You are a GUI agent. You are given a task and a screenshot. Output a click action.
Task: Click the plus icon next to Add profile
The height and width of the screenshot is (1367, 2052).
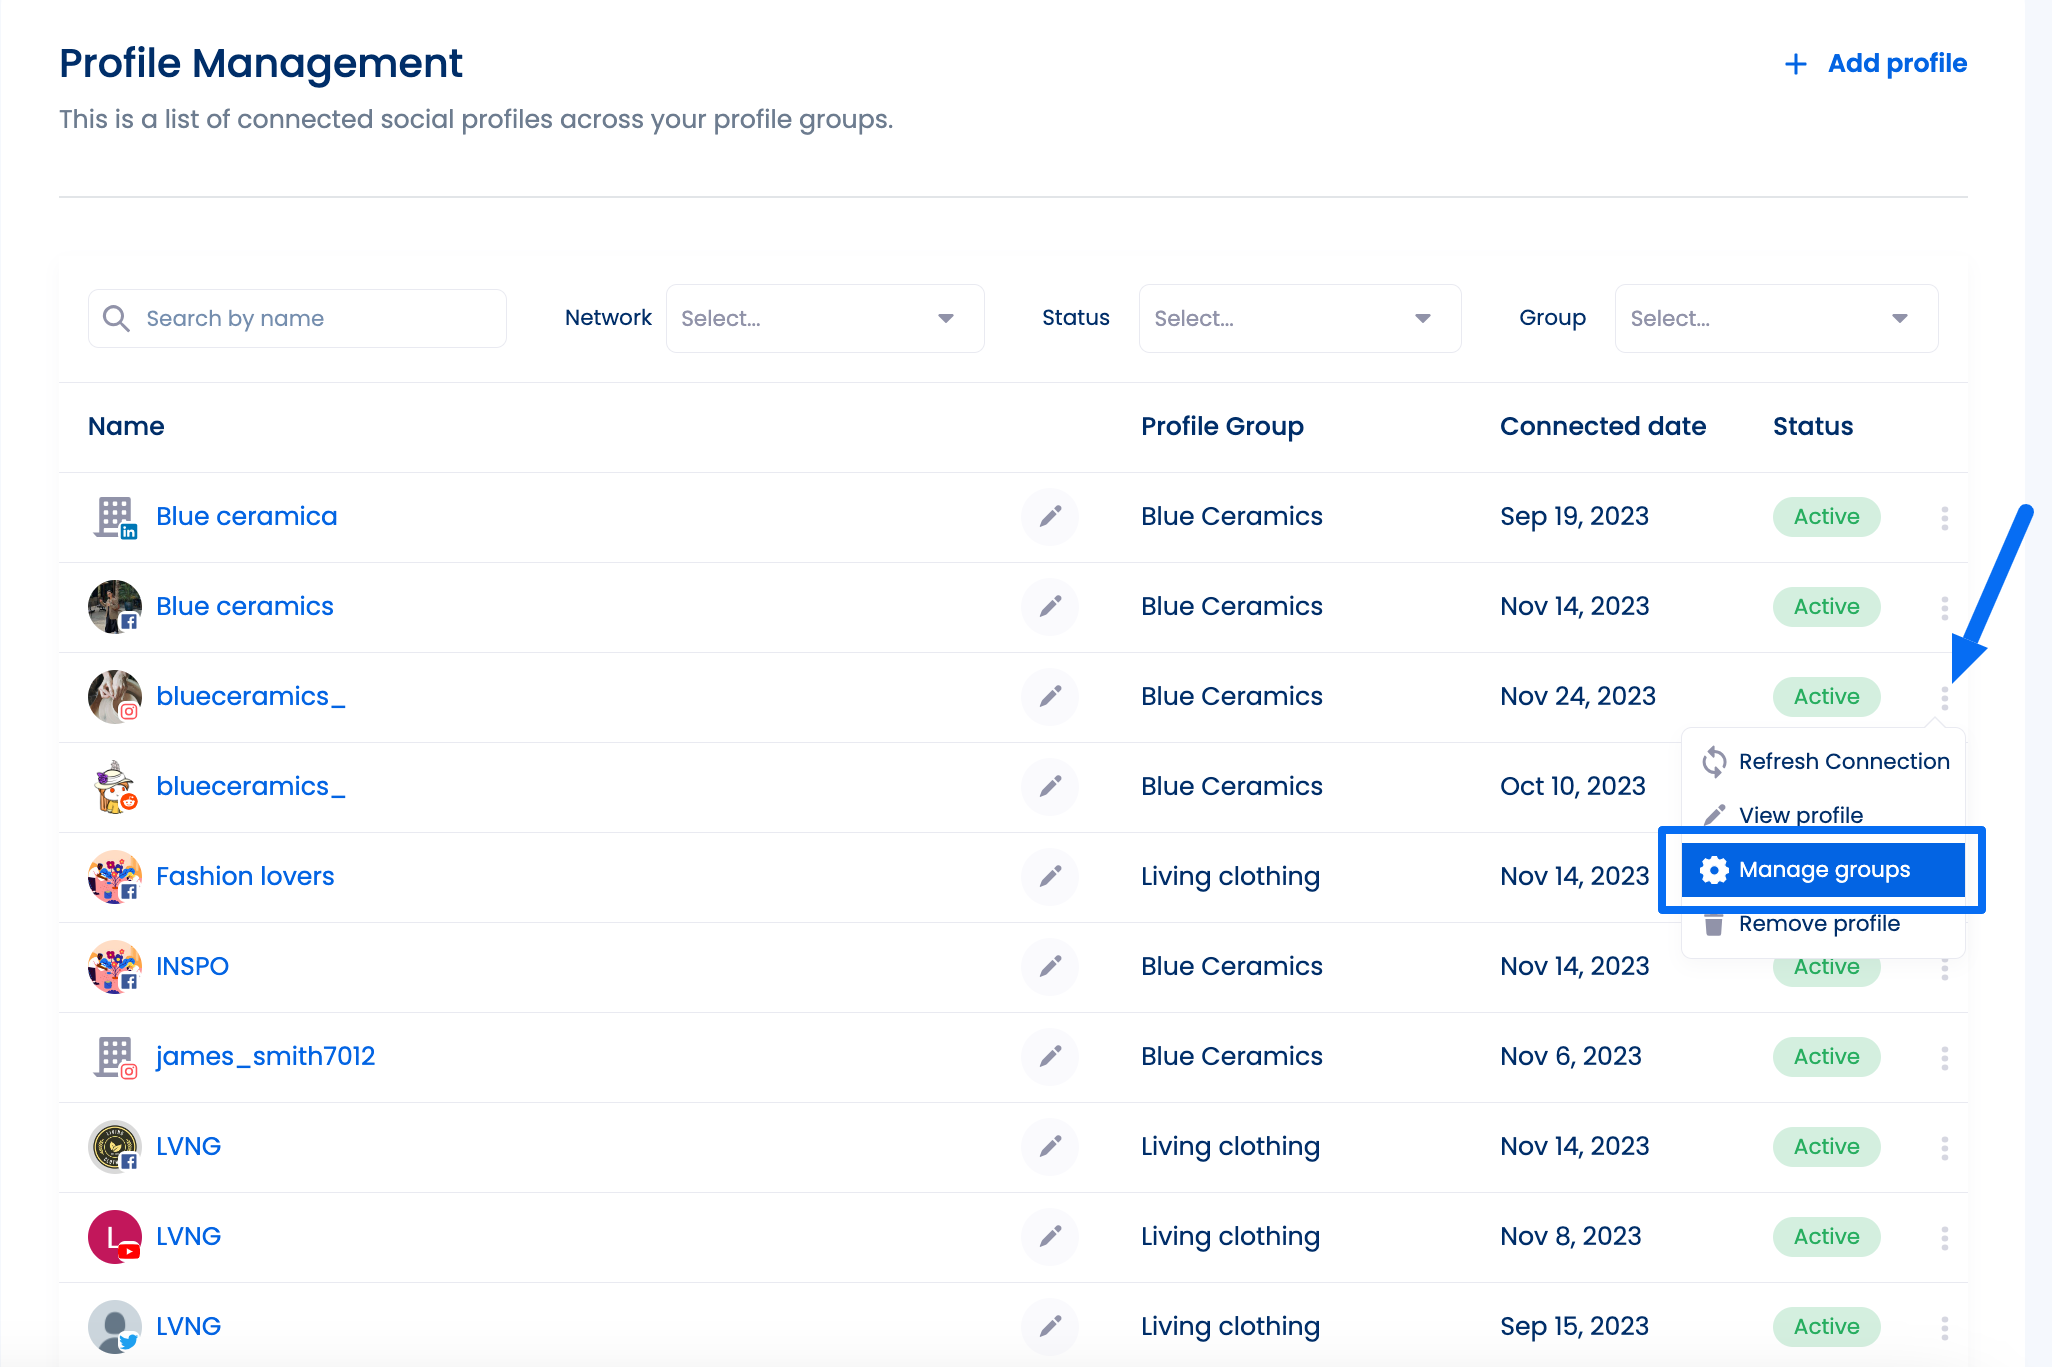pos(1796,64)
